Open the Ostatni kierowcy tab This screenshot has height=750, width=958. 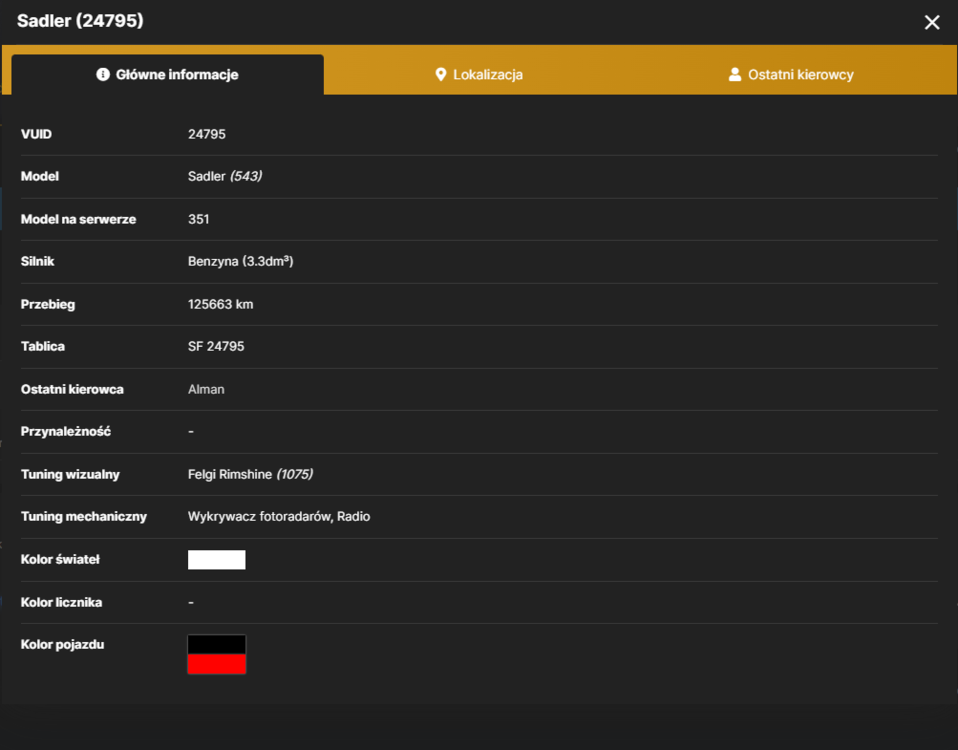click(791, 75)
